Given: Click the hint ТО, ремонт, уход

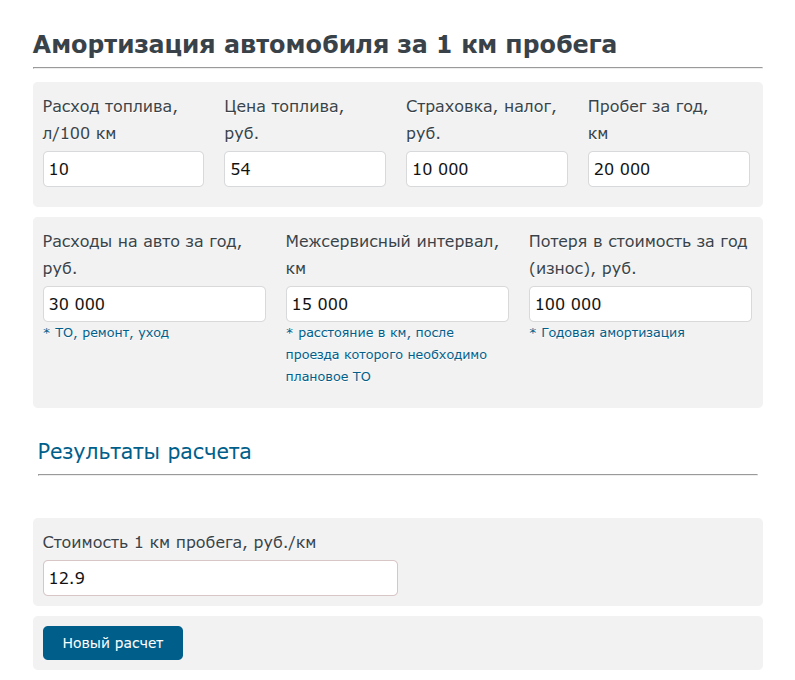Looking at the screenshot, I should click(106, 333).
